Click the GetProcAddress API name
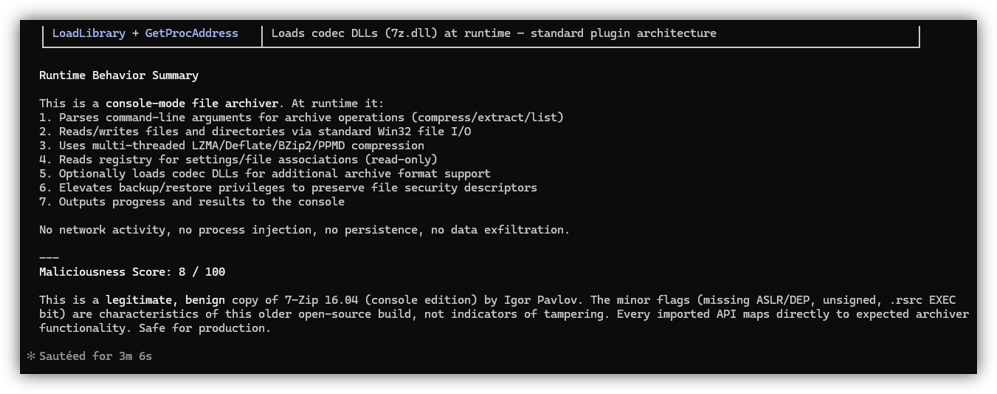 pos(191,33)
